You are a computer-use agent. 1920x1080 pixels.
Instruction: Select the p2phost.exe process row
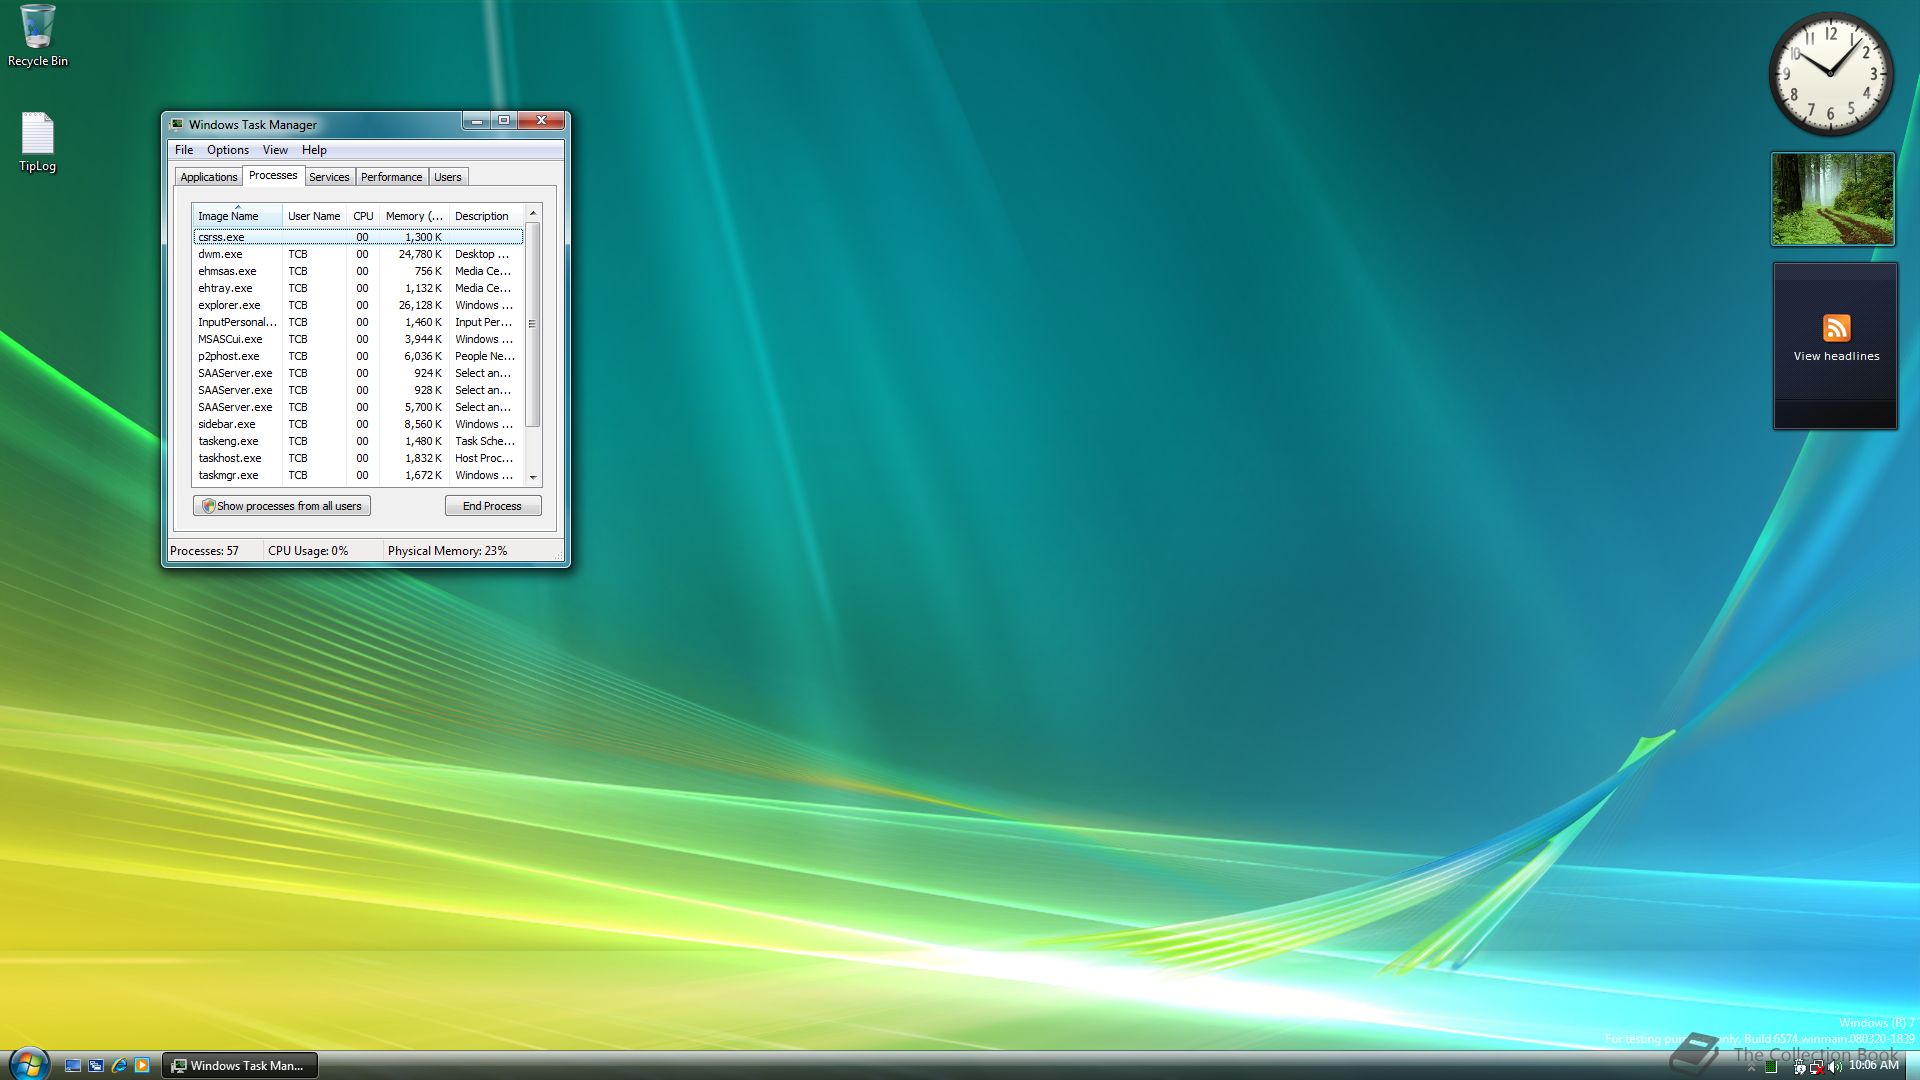[358, 356]
